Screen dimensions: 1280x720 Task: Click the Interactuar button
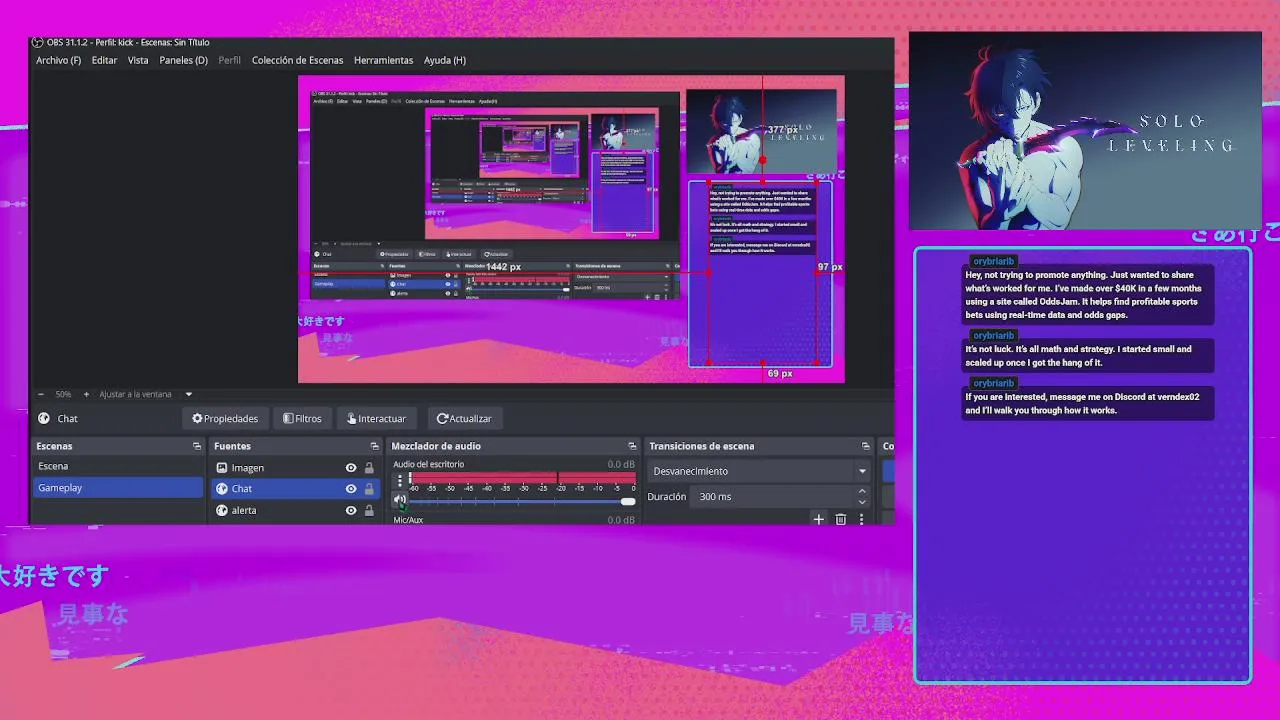coord(376,419)
